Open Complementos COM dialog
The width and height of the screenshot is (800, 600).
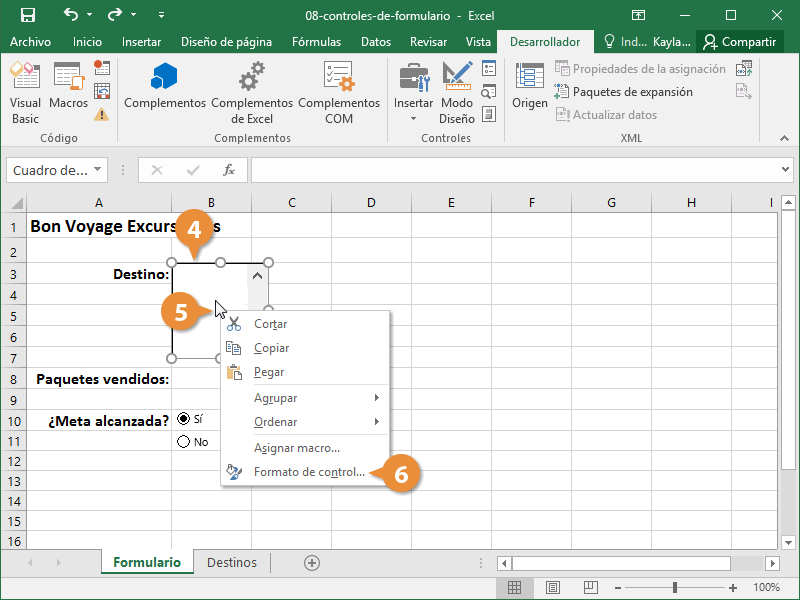[x=339, y=93]
